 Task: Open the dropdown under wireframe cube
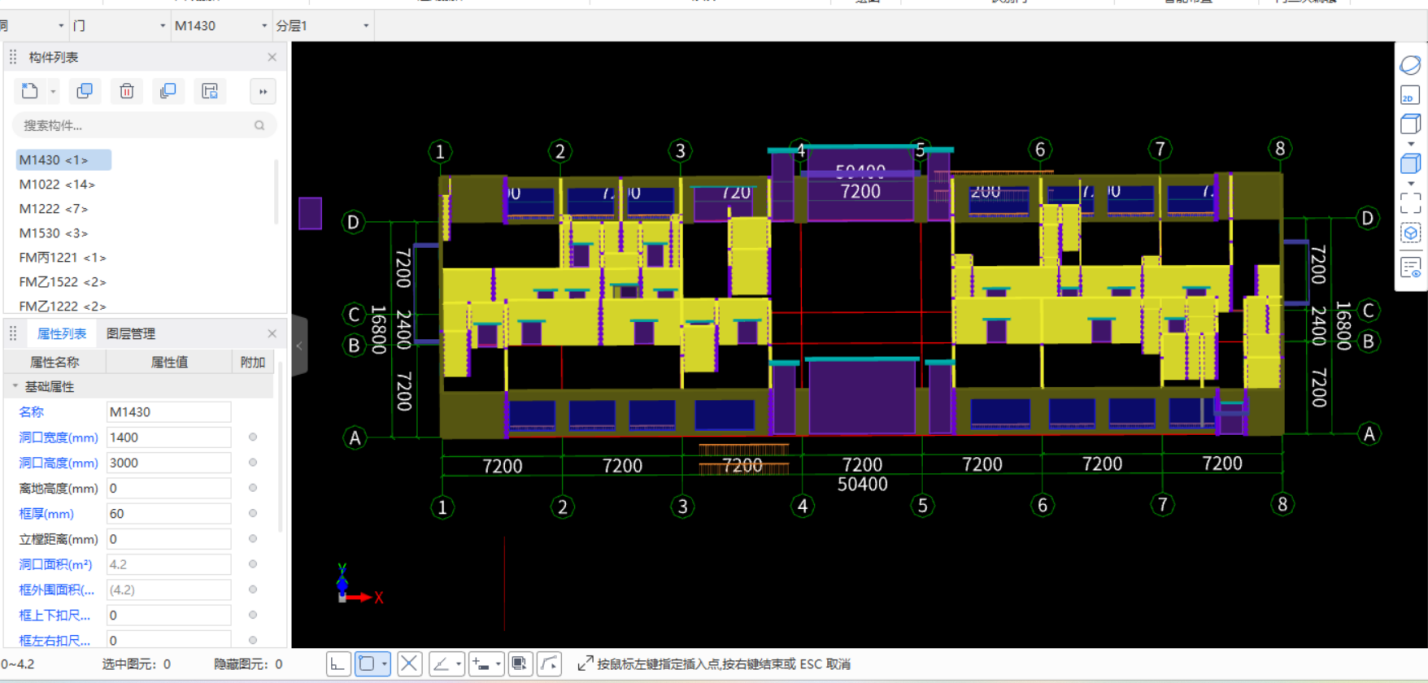click(x=1410, y=144)
